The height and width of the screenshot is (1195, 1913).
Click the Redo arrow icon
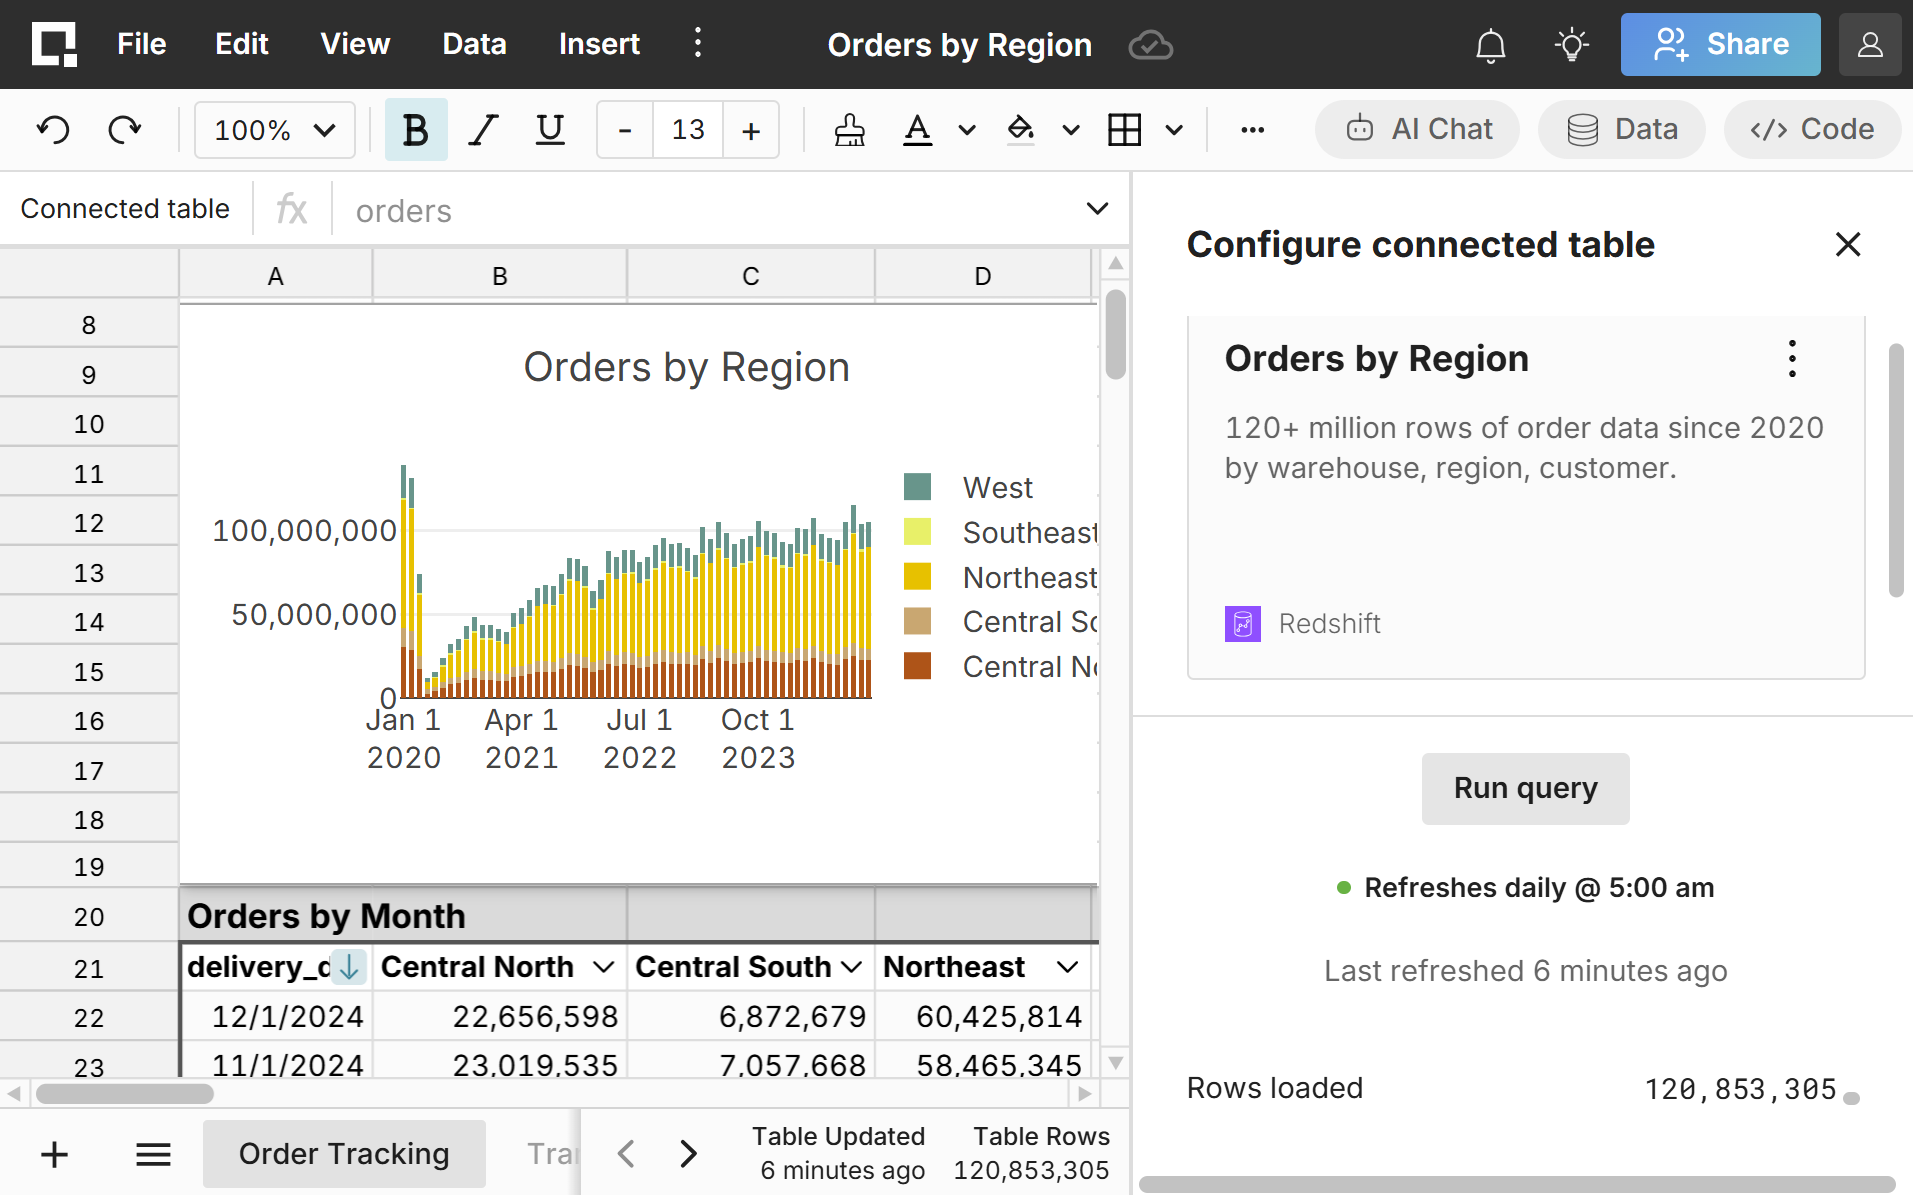coord(124,130)
